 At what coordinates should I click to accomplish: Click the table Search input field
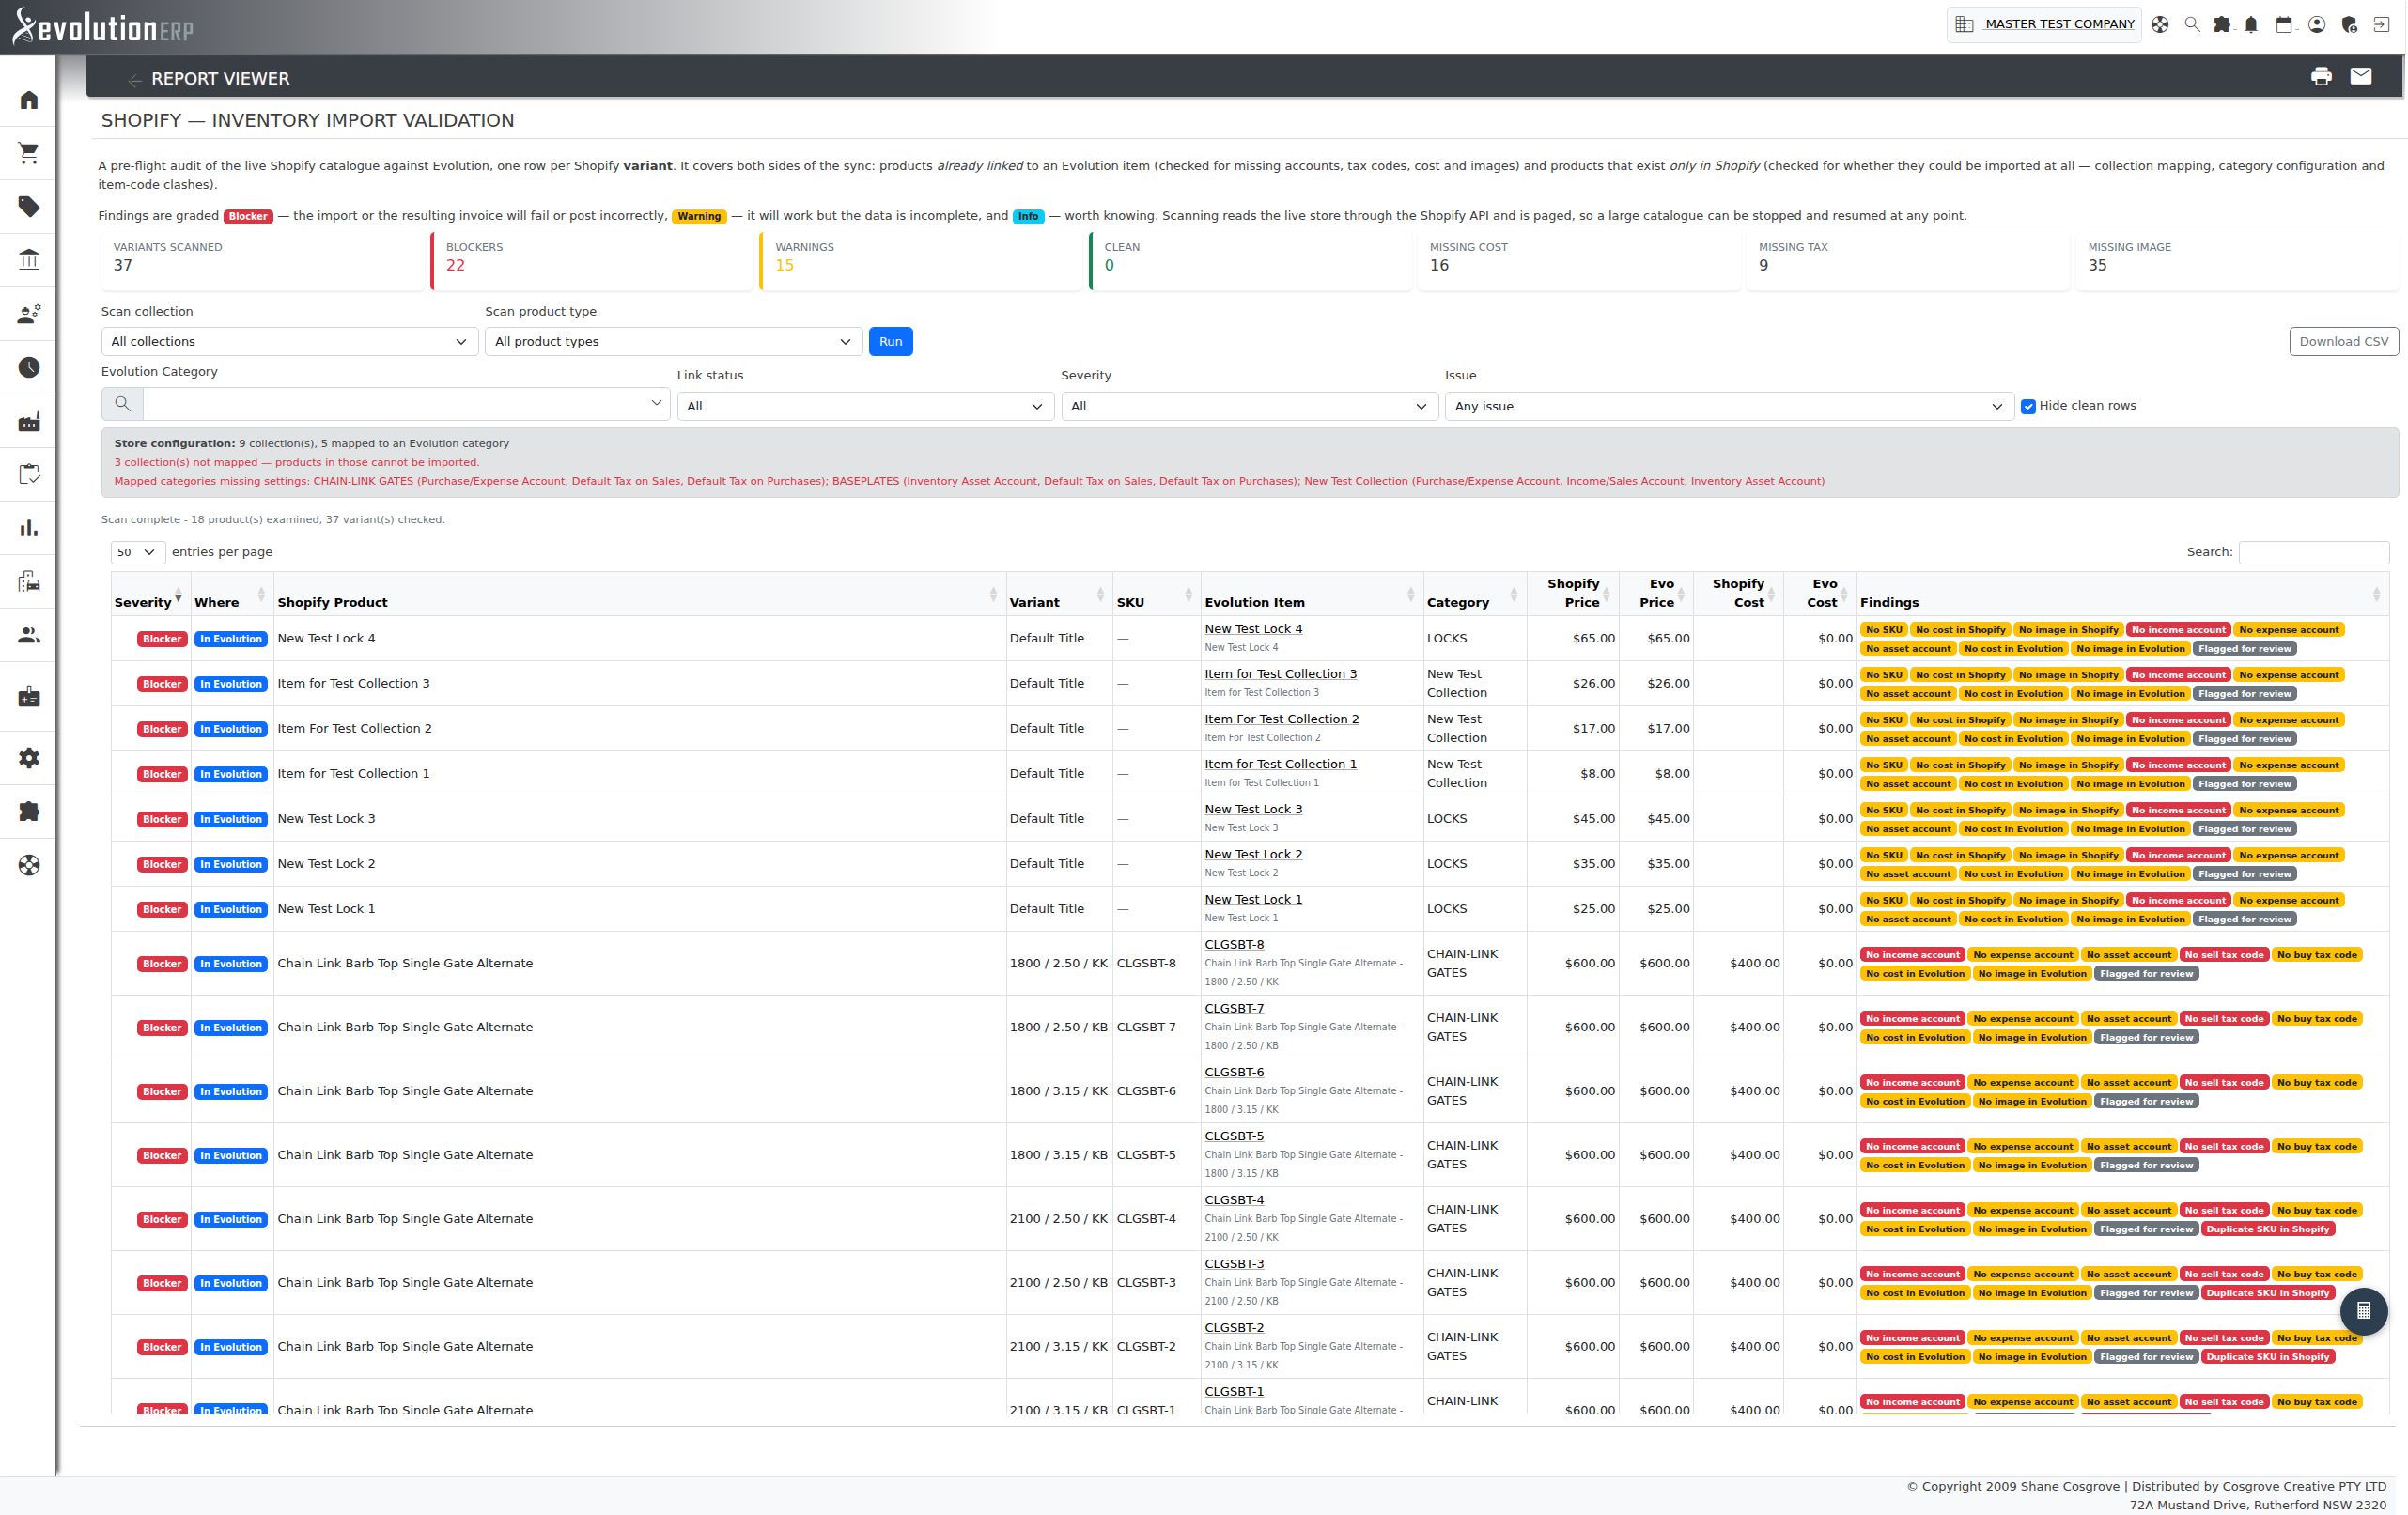click(2313, 552)
